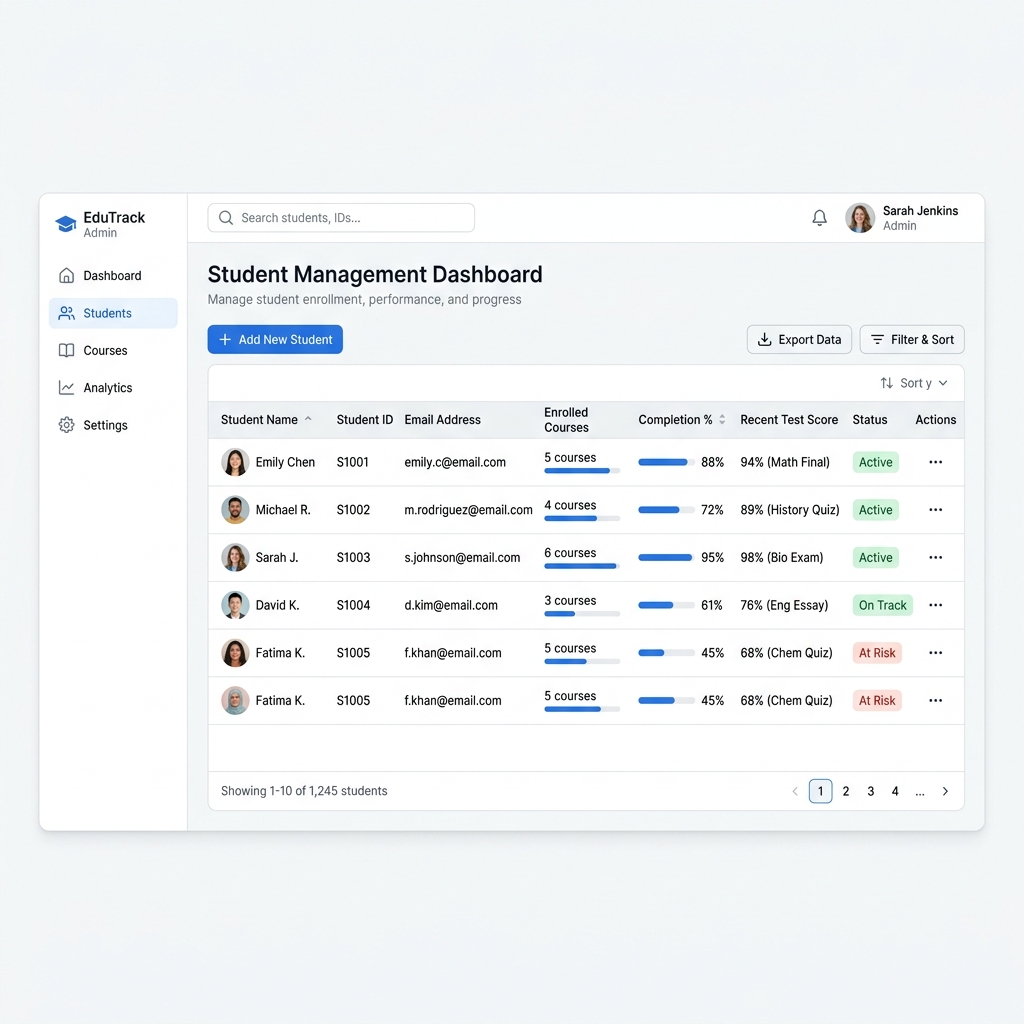Click the Student ID column header
Viewport: 1024px width, 1024px height.
364,420
